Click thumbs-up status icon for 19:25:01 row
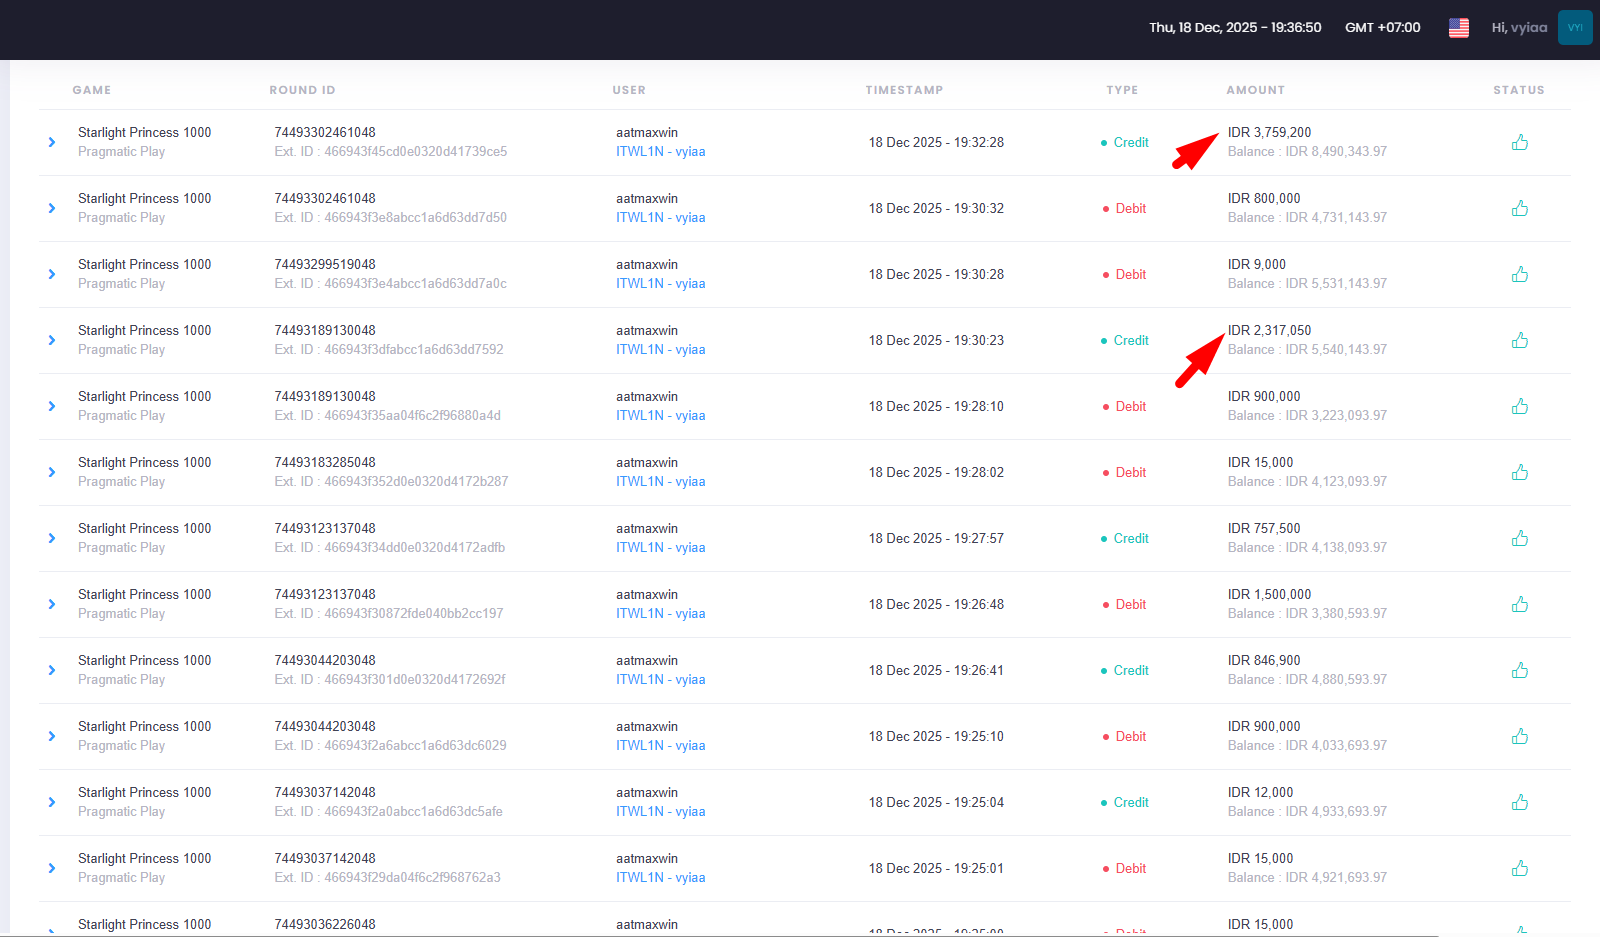 point(1520,868)
